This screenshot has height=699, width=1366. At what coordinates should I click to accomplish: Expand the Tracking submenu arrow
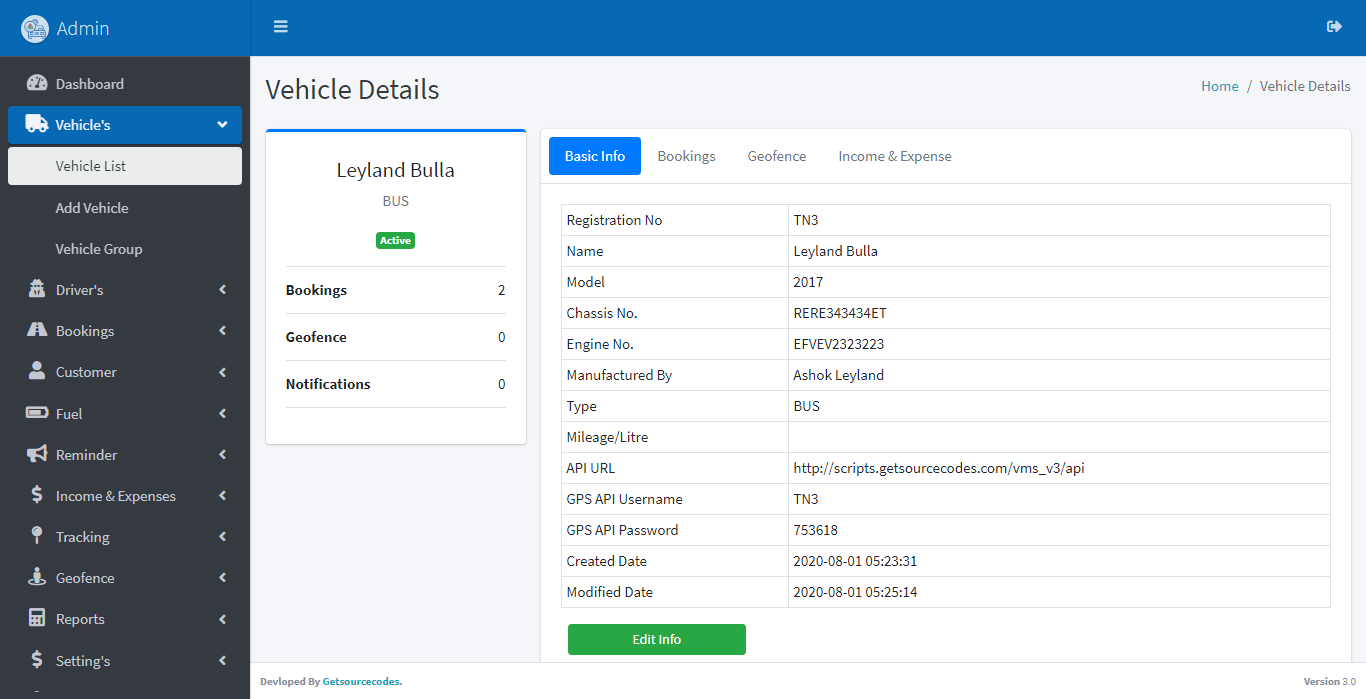[x=222, y=537]
